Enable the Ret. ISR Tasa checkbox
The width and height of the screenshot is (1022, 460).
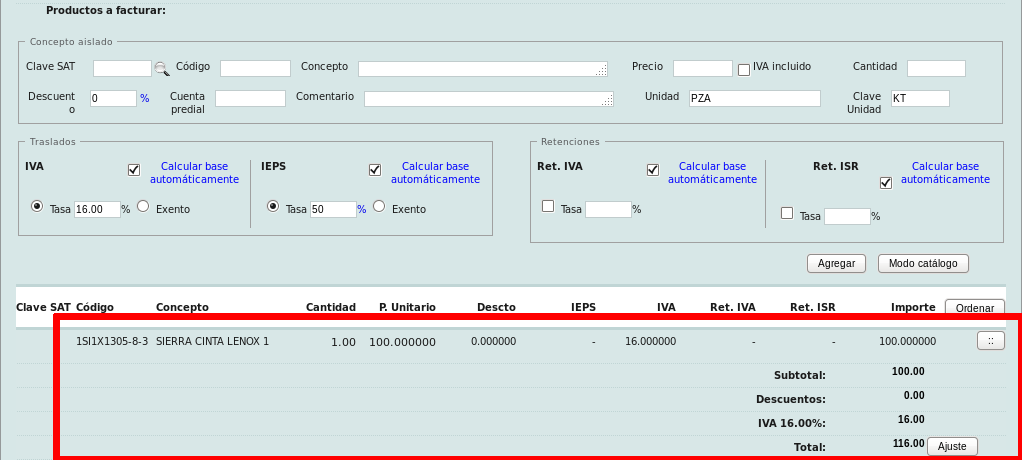(786, 213)
